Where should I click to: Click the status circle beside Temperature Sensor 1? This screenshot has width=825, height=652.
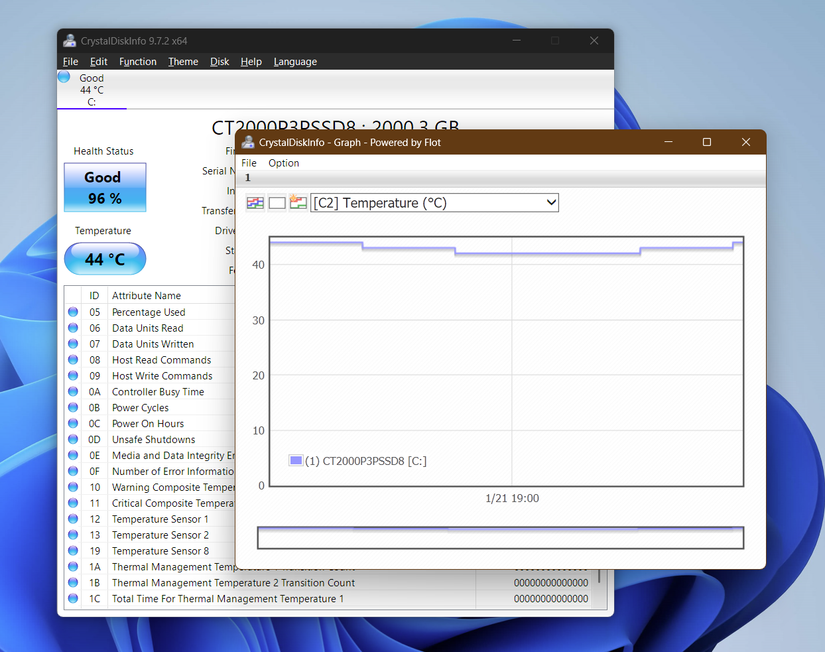point(71,519)
